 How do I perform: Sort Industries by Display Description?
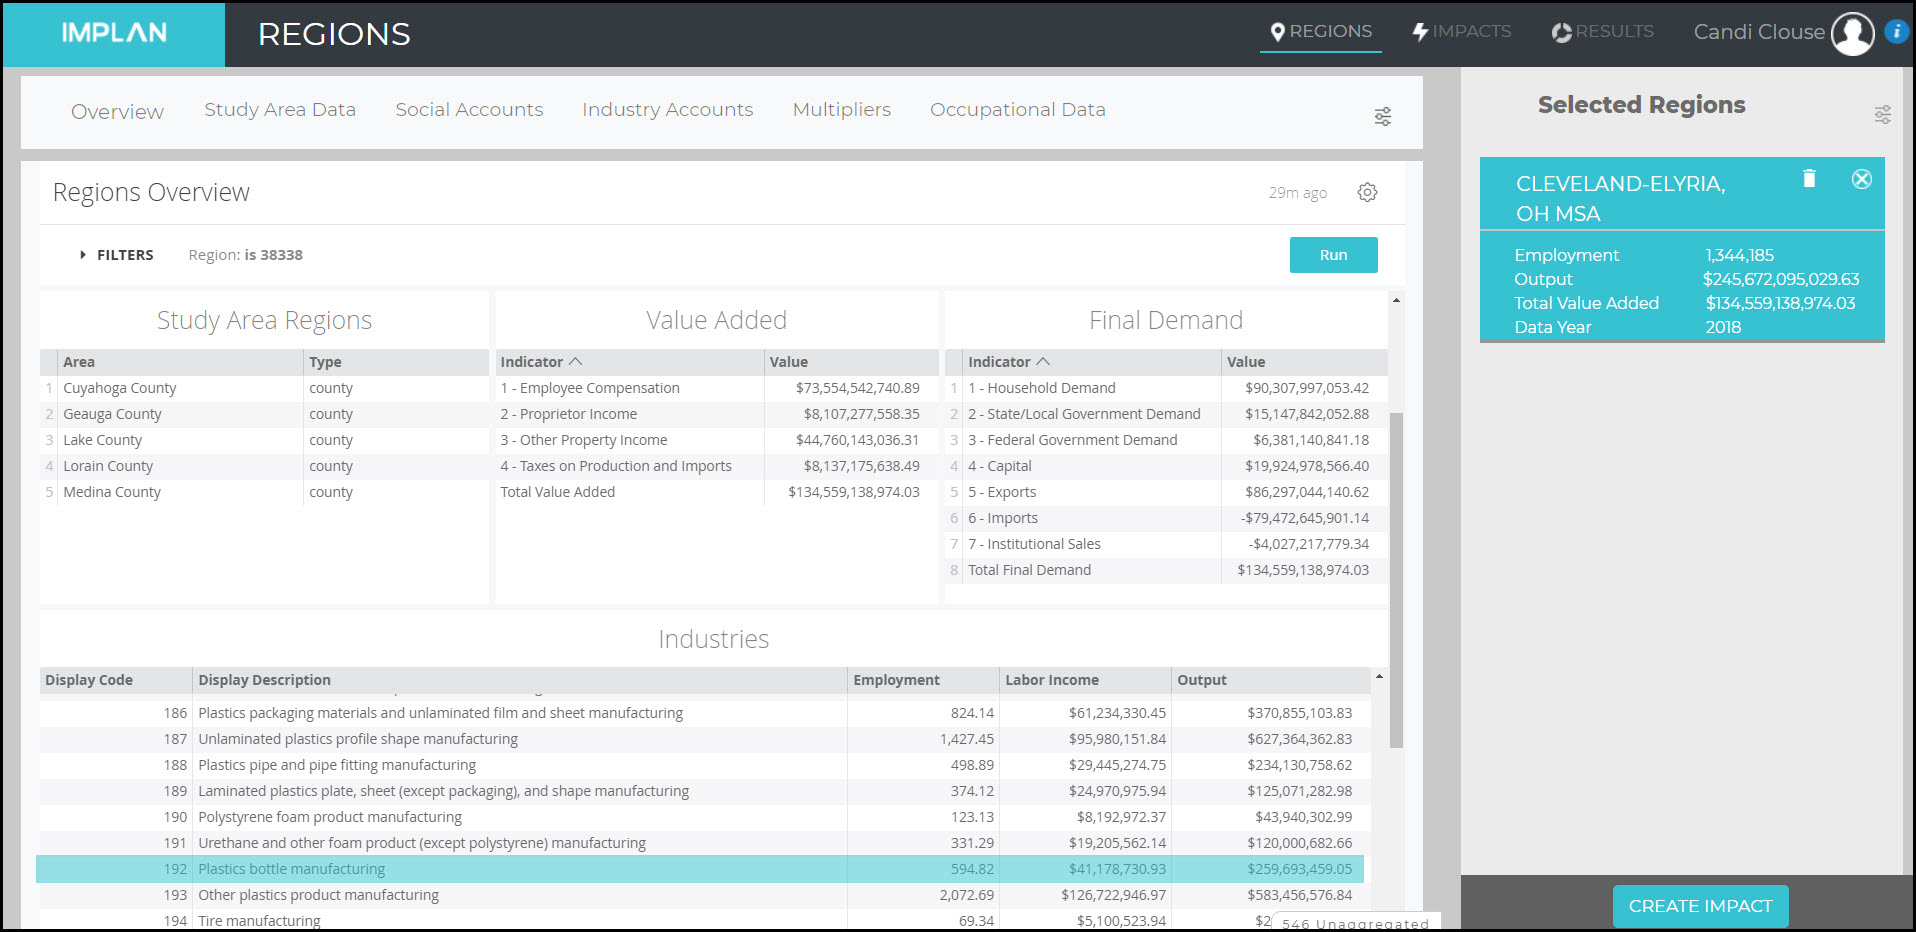pyautogui.click(x=520, y=680)
